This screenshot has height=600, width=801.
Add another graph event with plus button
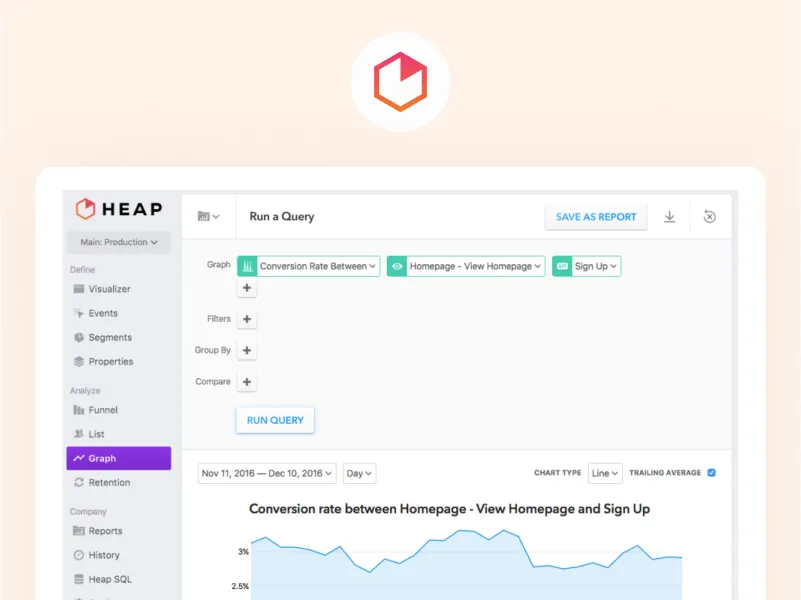[247, 288]
